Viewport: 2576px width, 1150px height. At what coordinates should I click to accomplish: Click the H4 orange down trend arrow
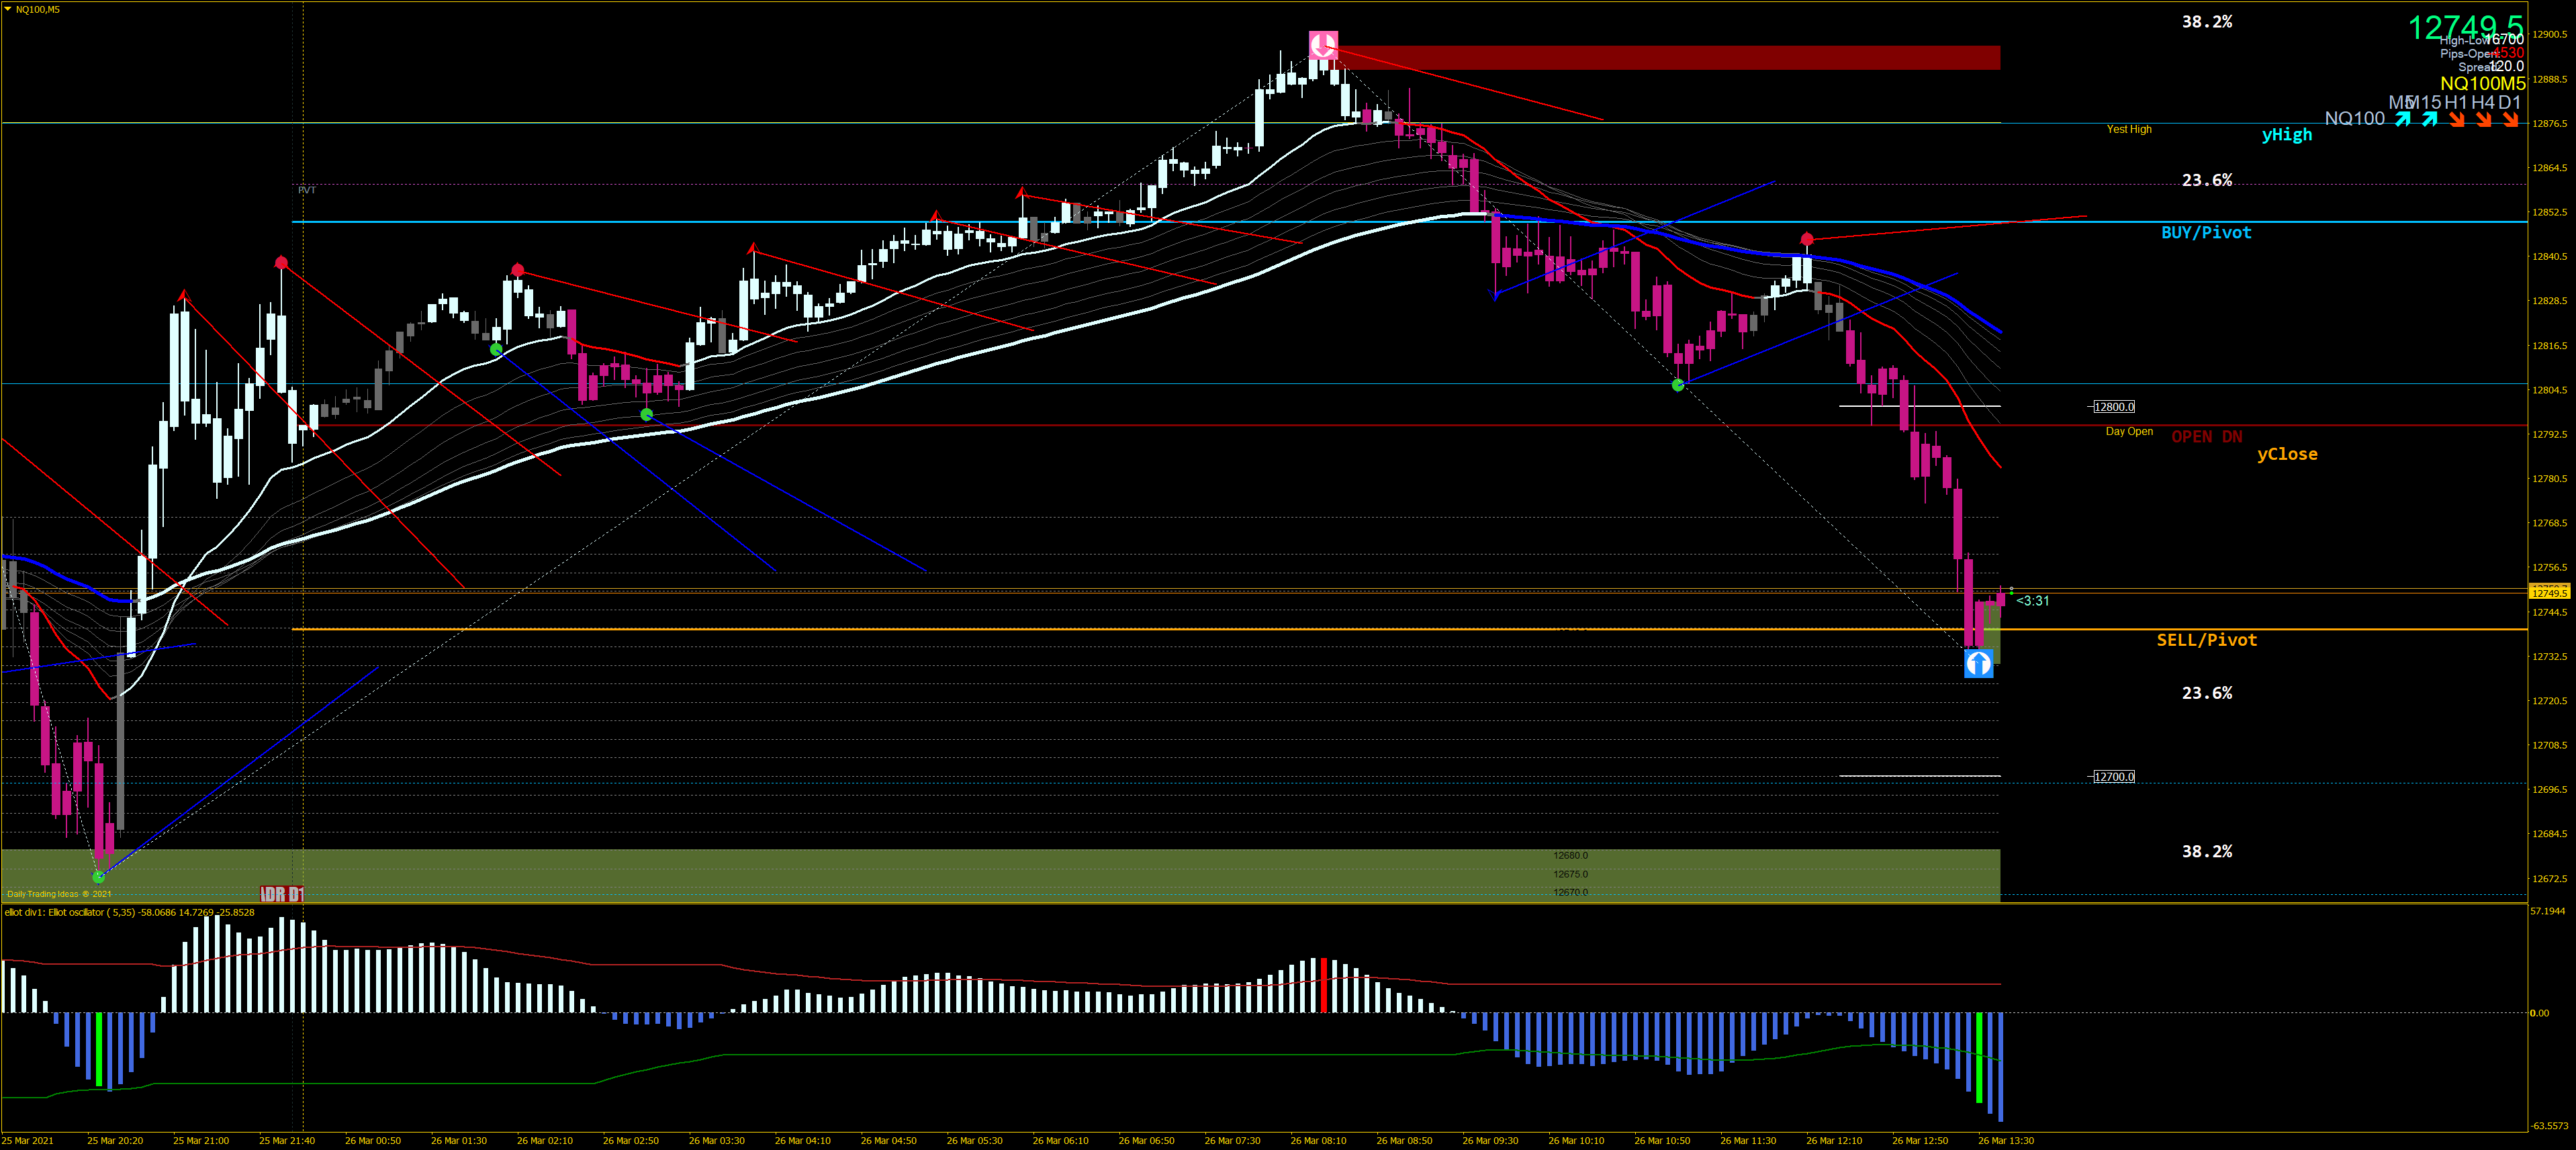point(2484,120)
